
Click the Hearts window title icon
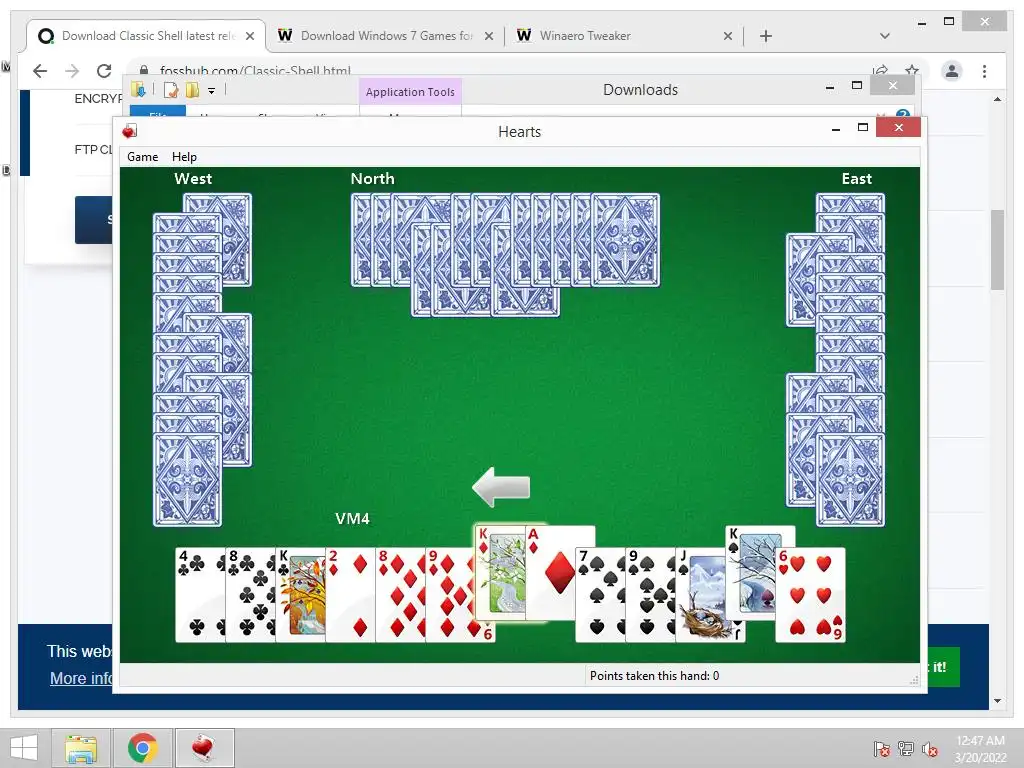pos(129,131)
